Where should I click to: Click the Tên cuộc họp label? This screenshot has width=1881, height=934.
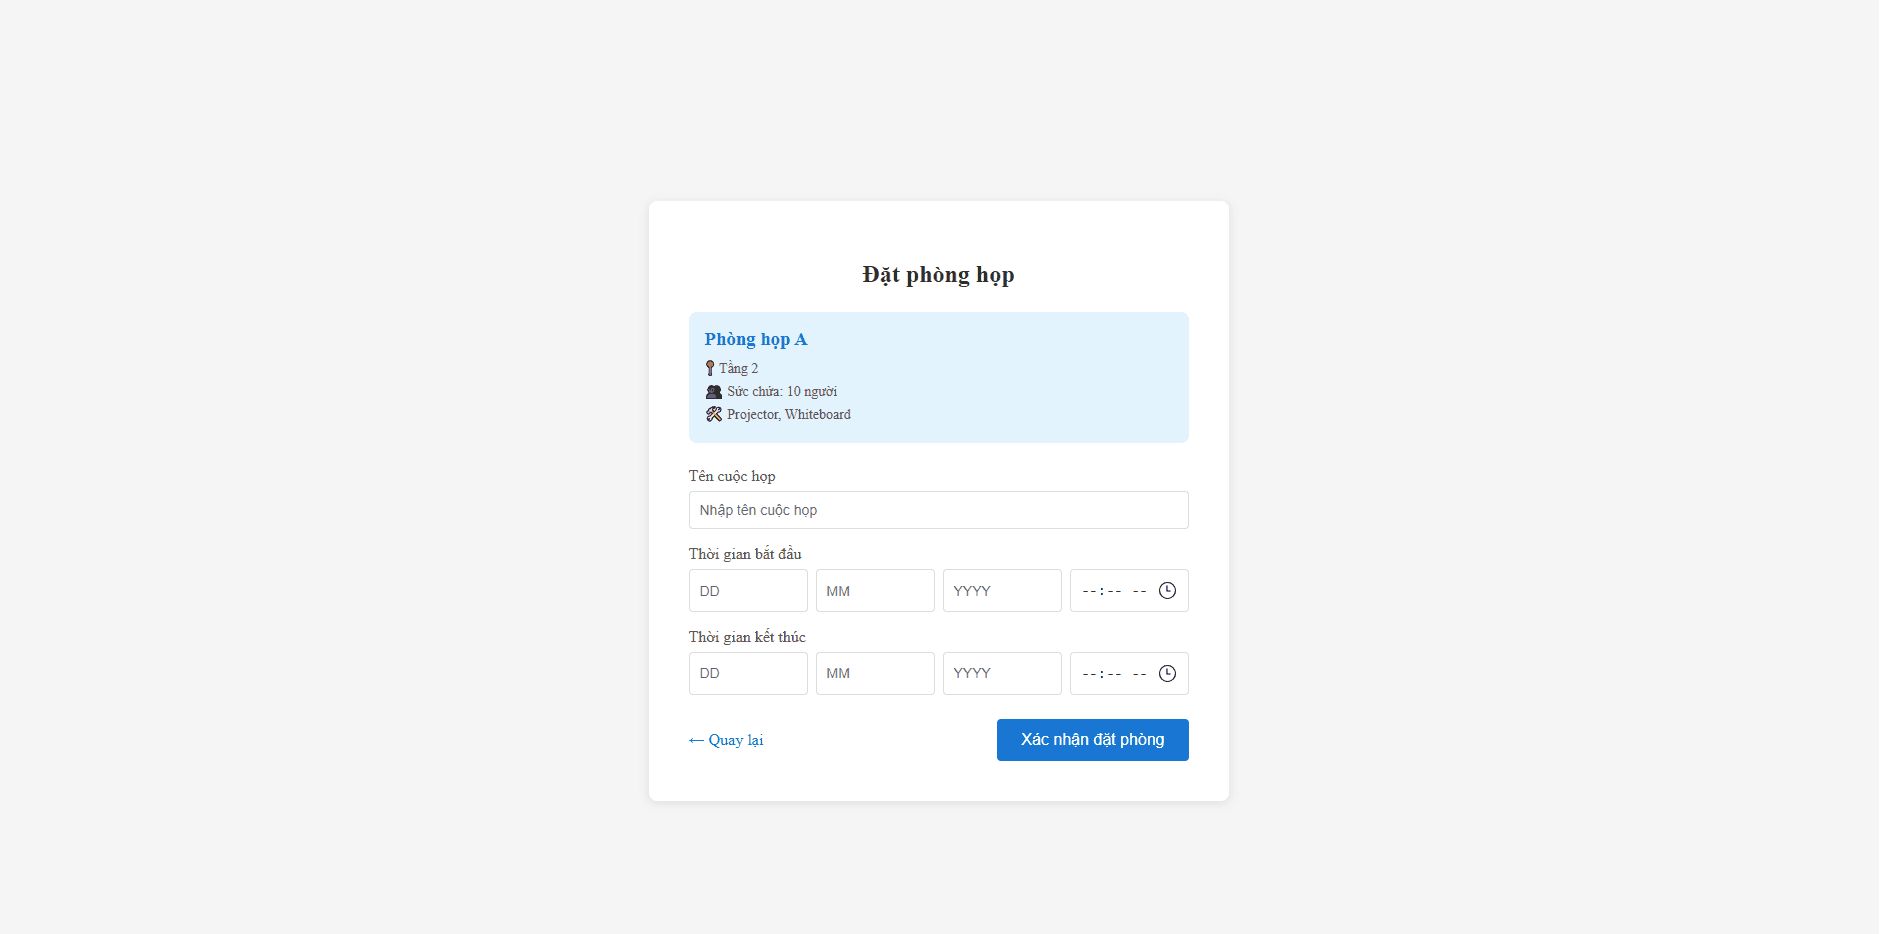click(732, 476)
